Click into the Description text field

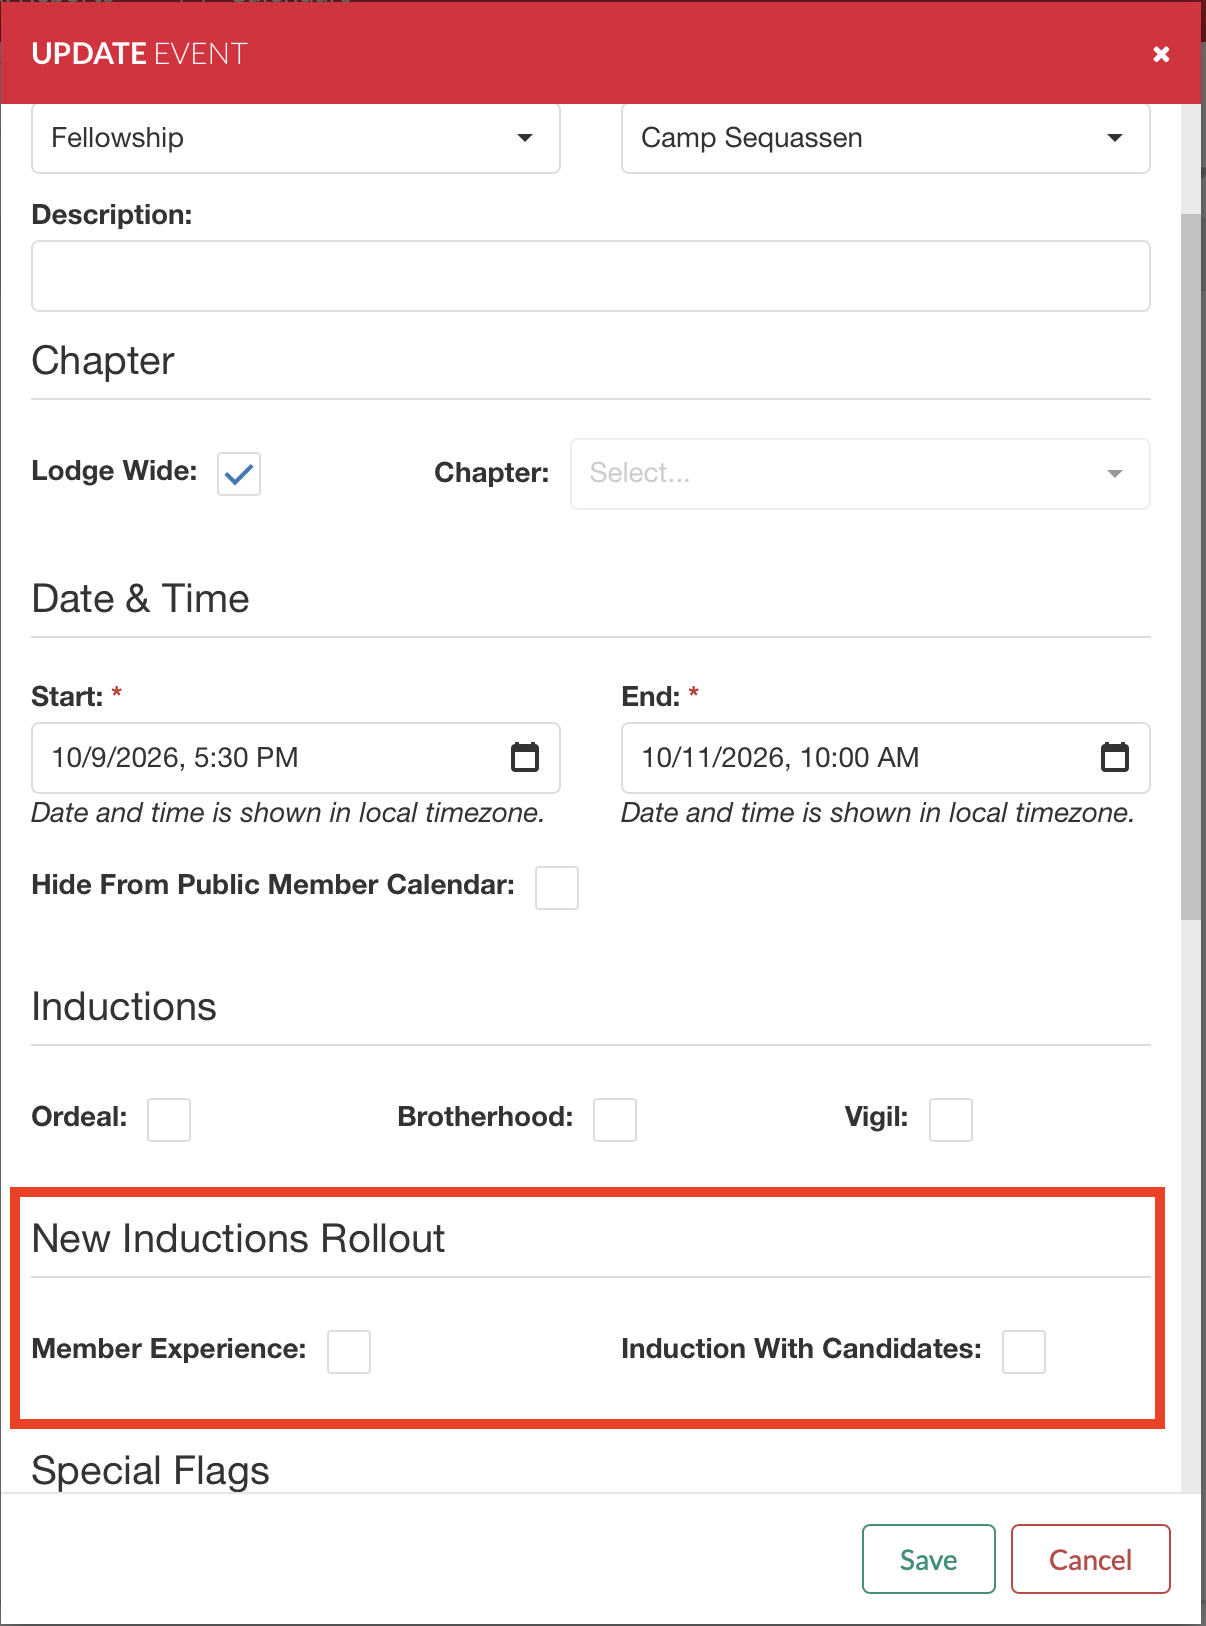point(590,276)
